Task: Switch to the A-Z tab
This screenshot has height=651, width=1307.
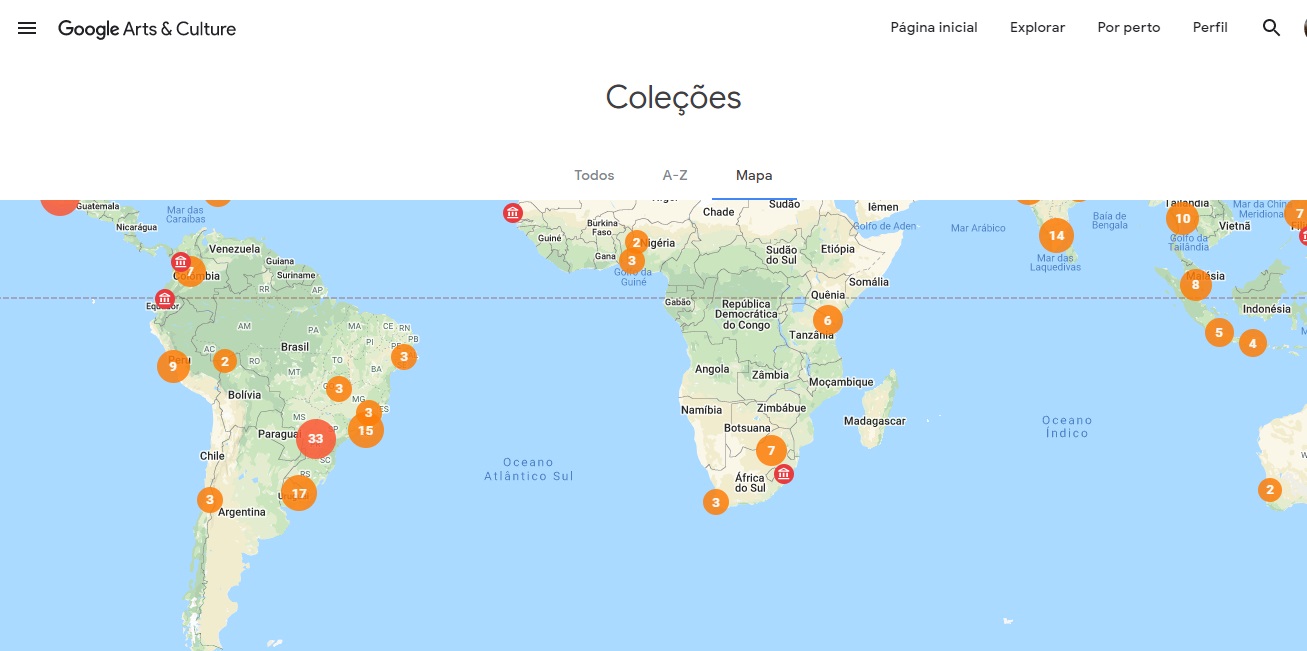Action: point(675,175)
